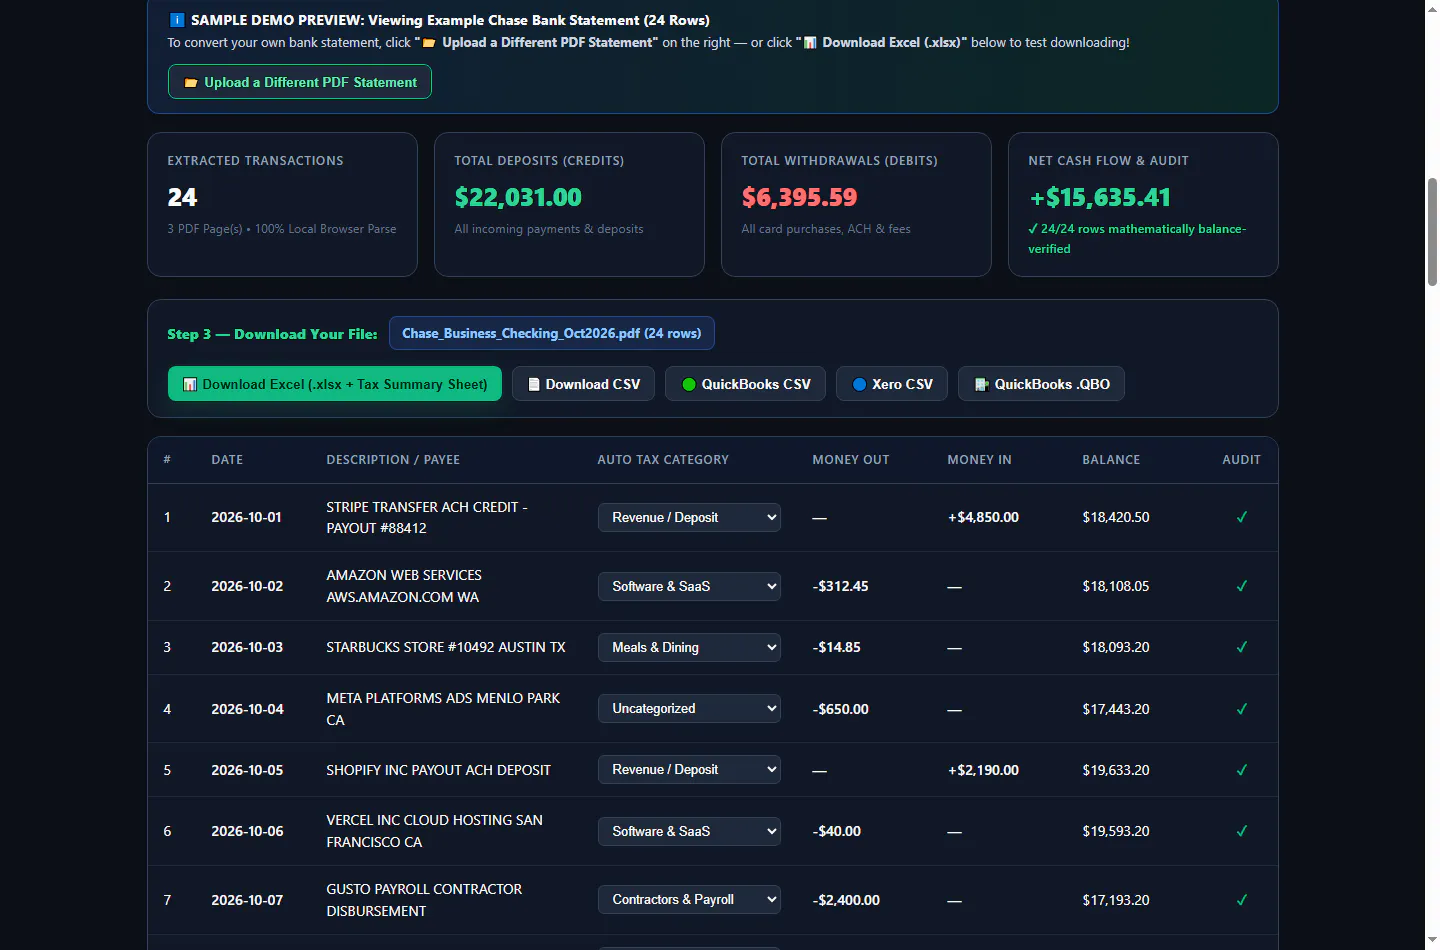This screenshot has height=950, width=1440.
Task: Click the spreadsheet icon on Download Excel button
Action: [190, 384]
